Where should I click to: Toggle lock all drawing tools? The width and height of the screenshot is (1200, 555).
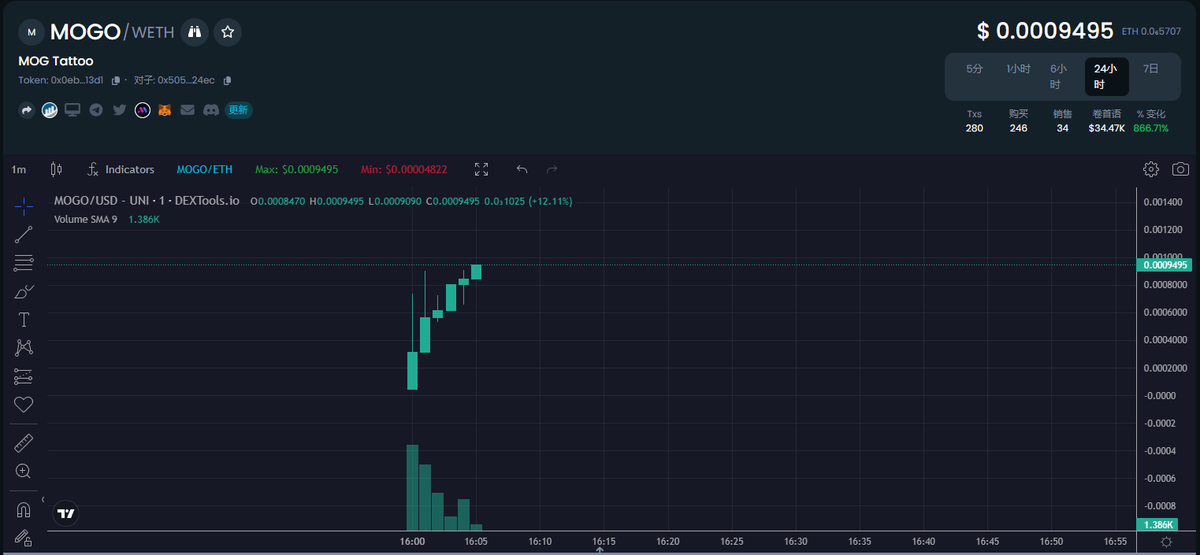(x=24, y=537)
